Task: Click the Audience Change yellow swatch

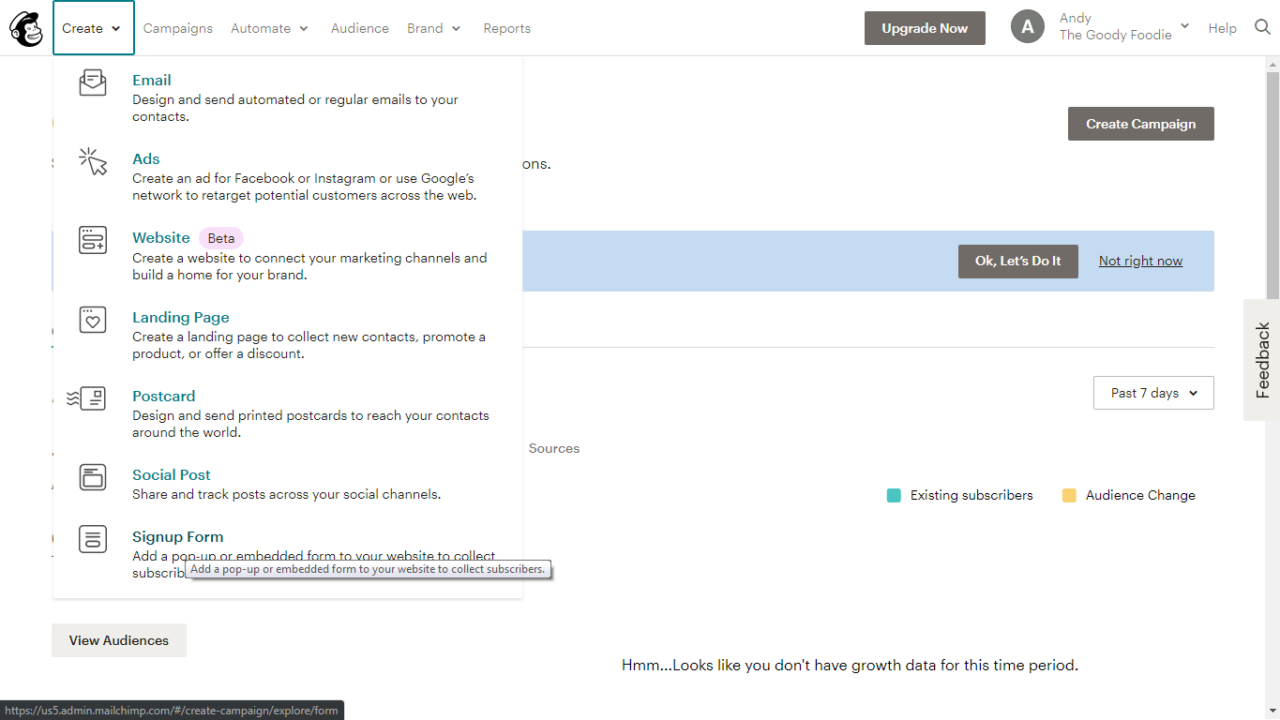Action: 1069,495
